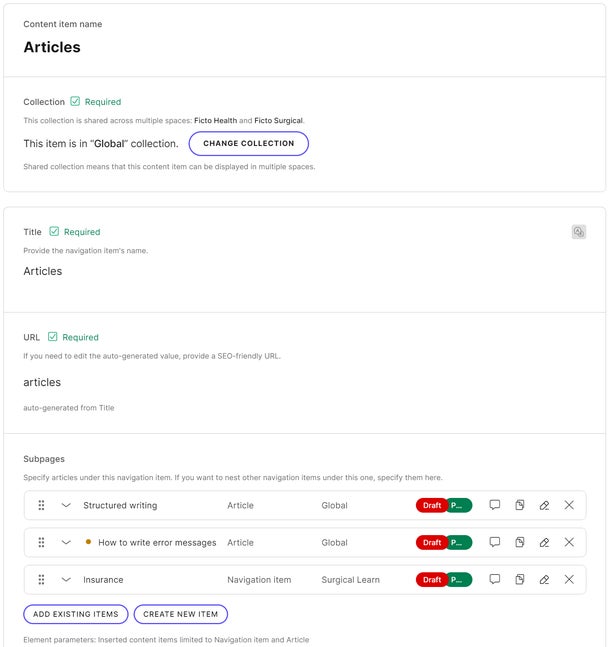This screenshot has width=608, height=647.
Task: Click the Draft badge on How to write error messages
Action: (x=432, y=542)
